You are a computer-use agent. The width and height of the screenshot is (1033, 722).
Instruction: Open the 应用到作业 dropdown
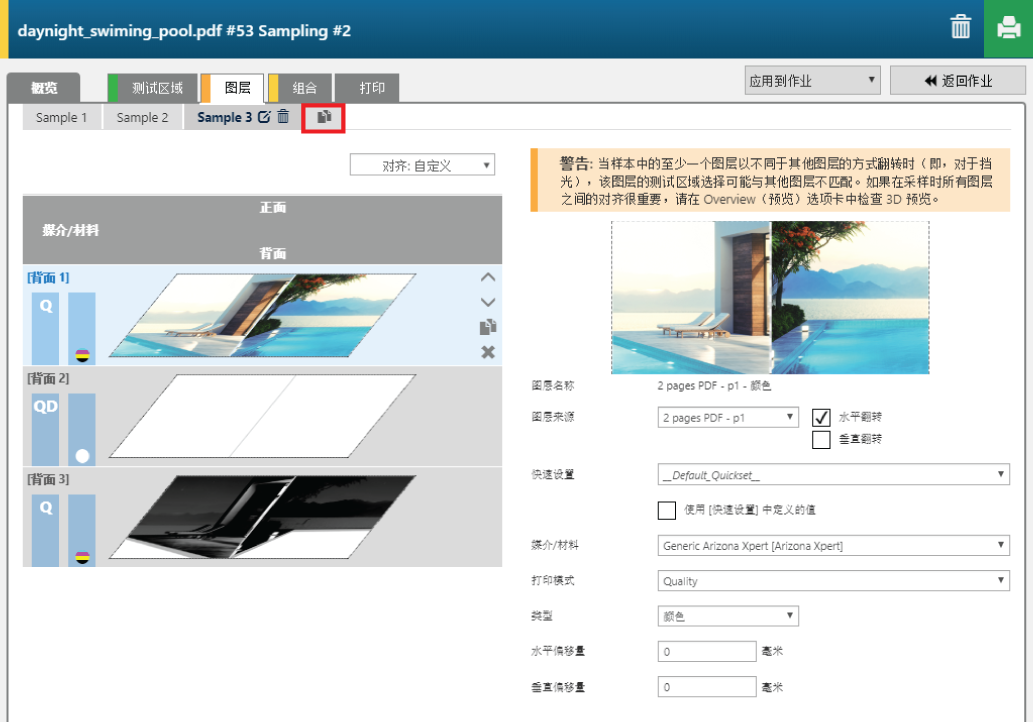coord(812,81)
